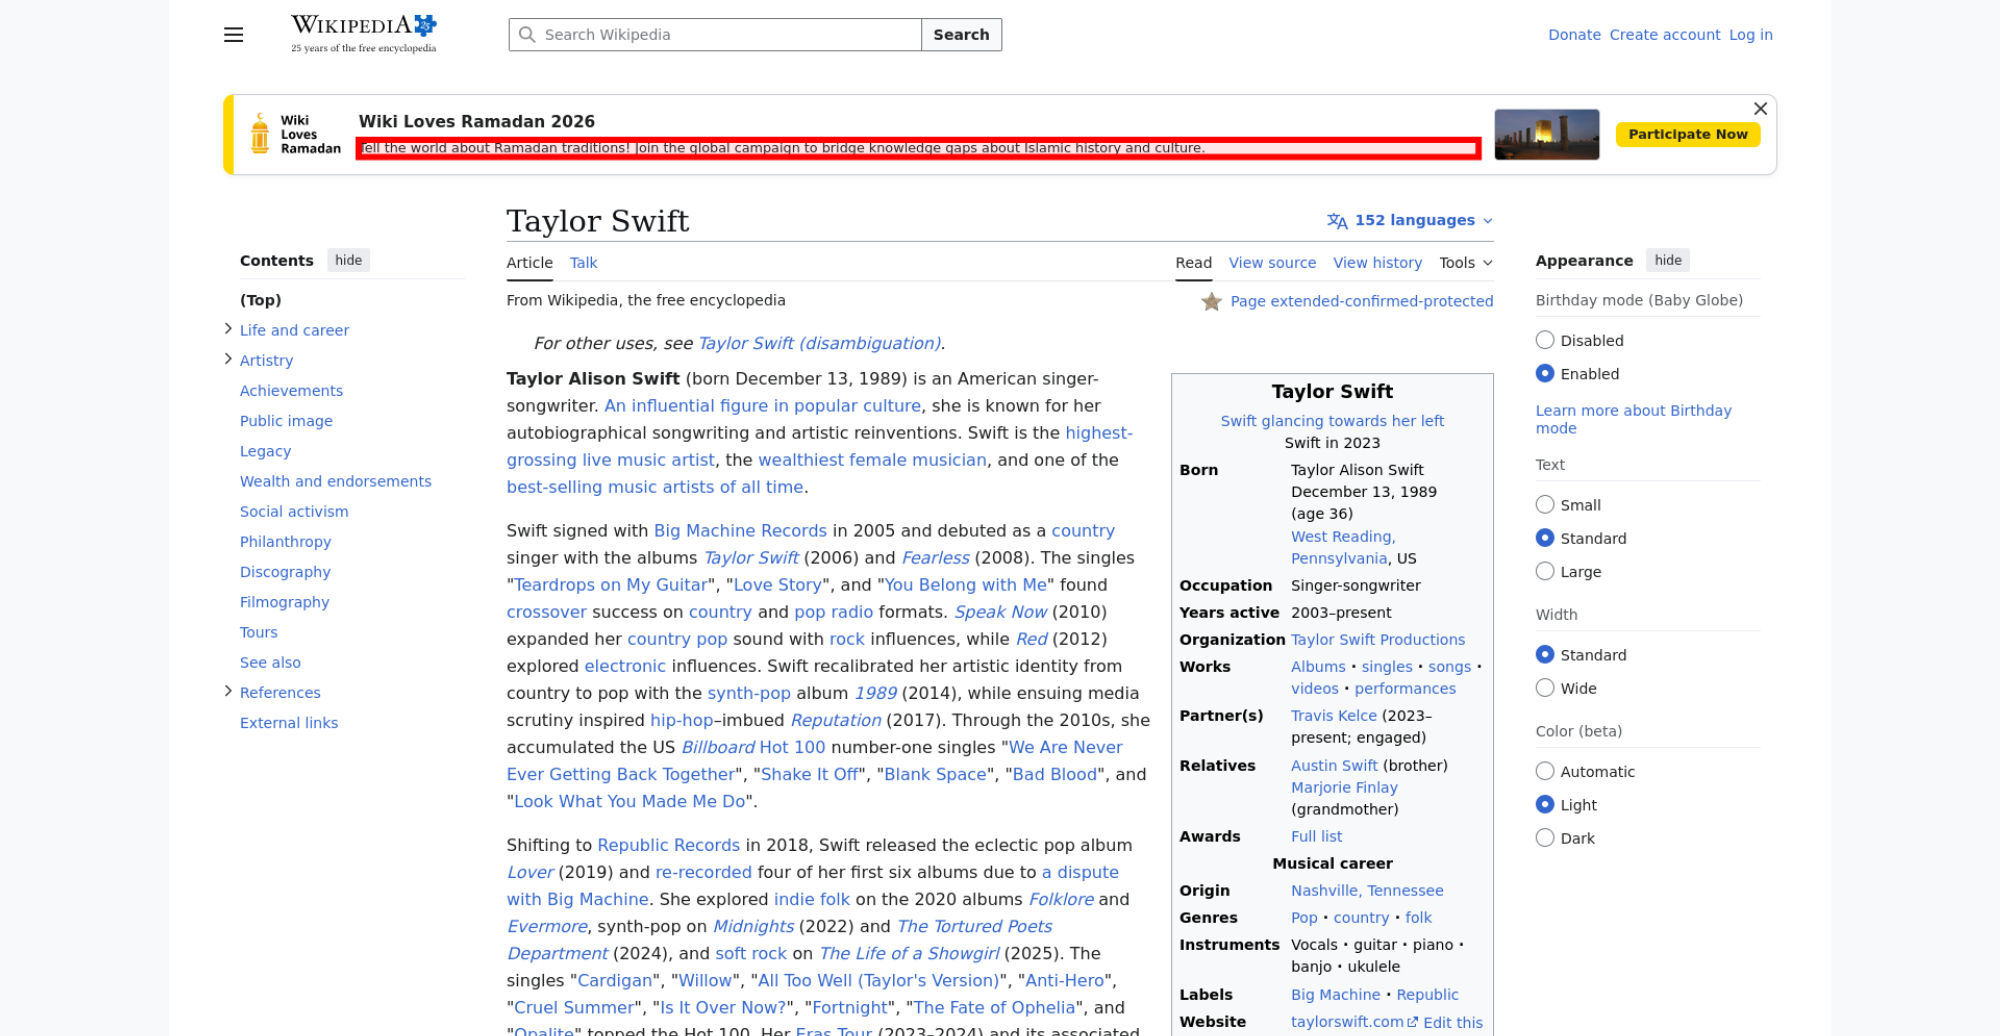Open the hamburger main menu
The width and height of the screenshot is (2000, 1036).
click(233, 35)
